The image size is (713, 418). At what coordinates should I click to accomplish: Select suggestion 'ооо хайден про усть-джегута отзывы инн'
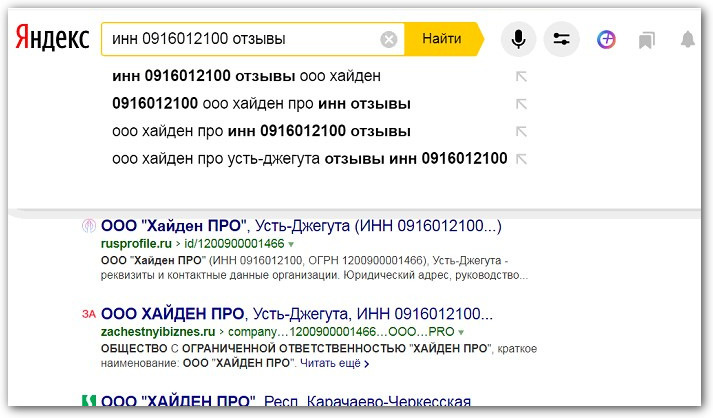coord(310,159)
